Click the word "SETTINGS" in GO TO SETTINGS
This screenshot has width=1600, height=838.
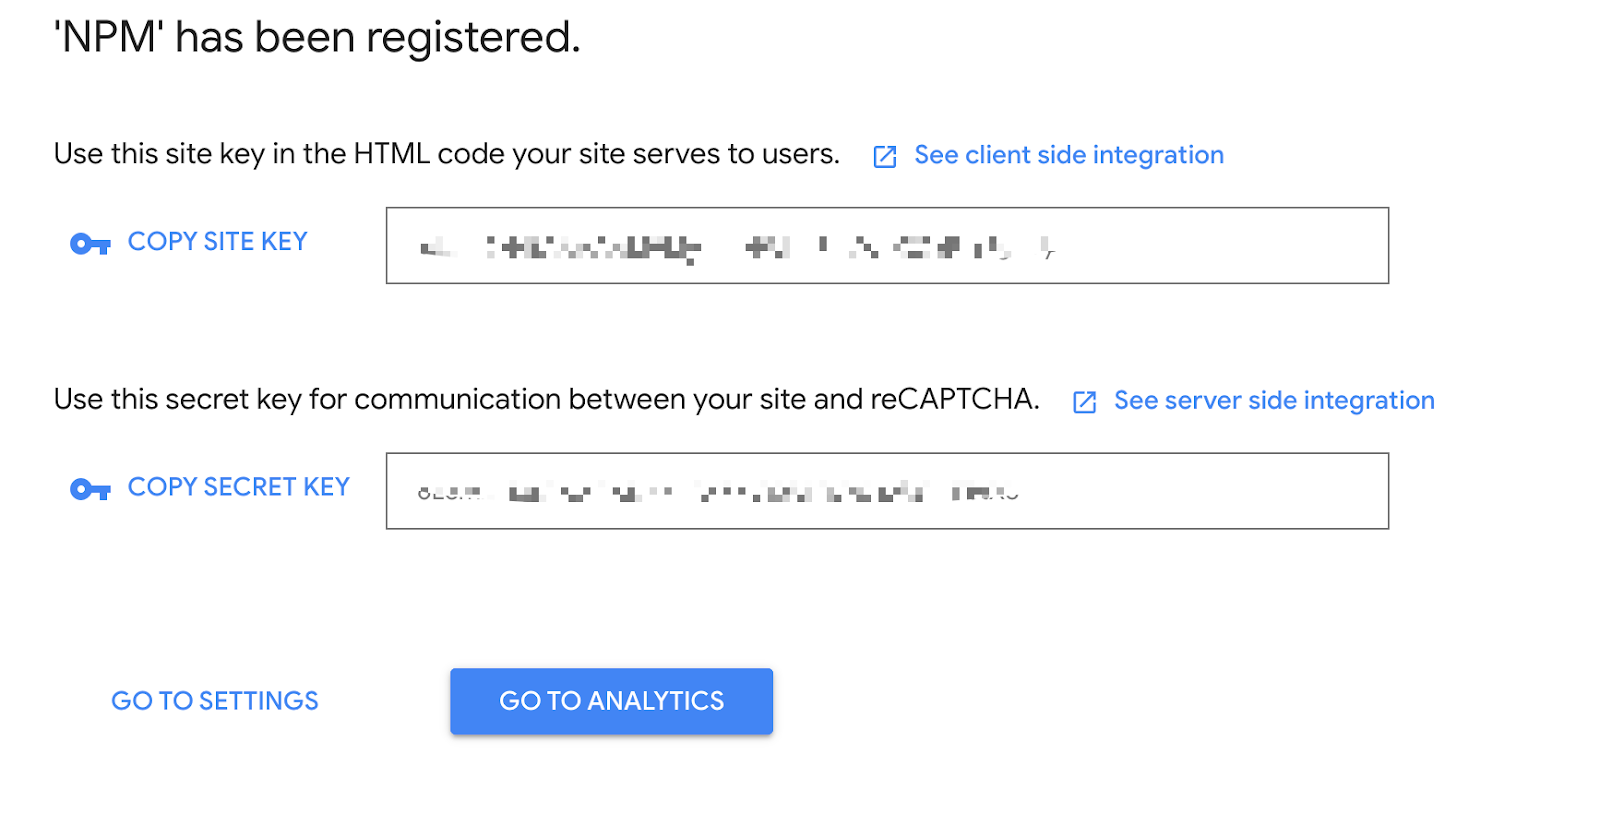[258, 701]
